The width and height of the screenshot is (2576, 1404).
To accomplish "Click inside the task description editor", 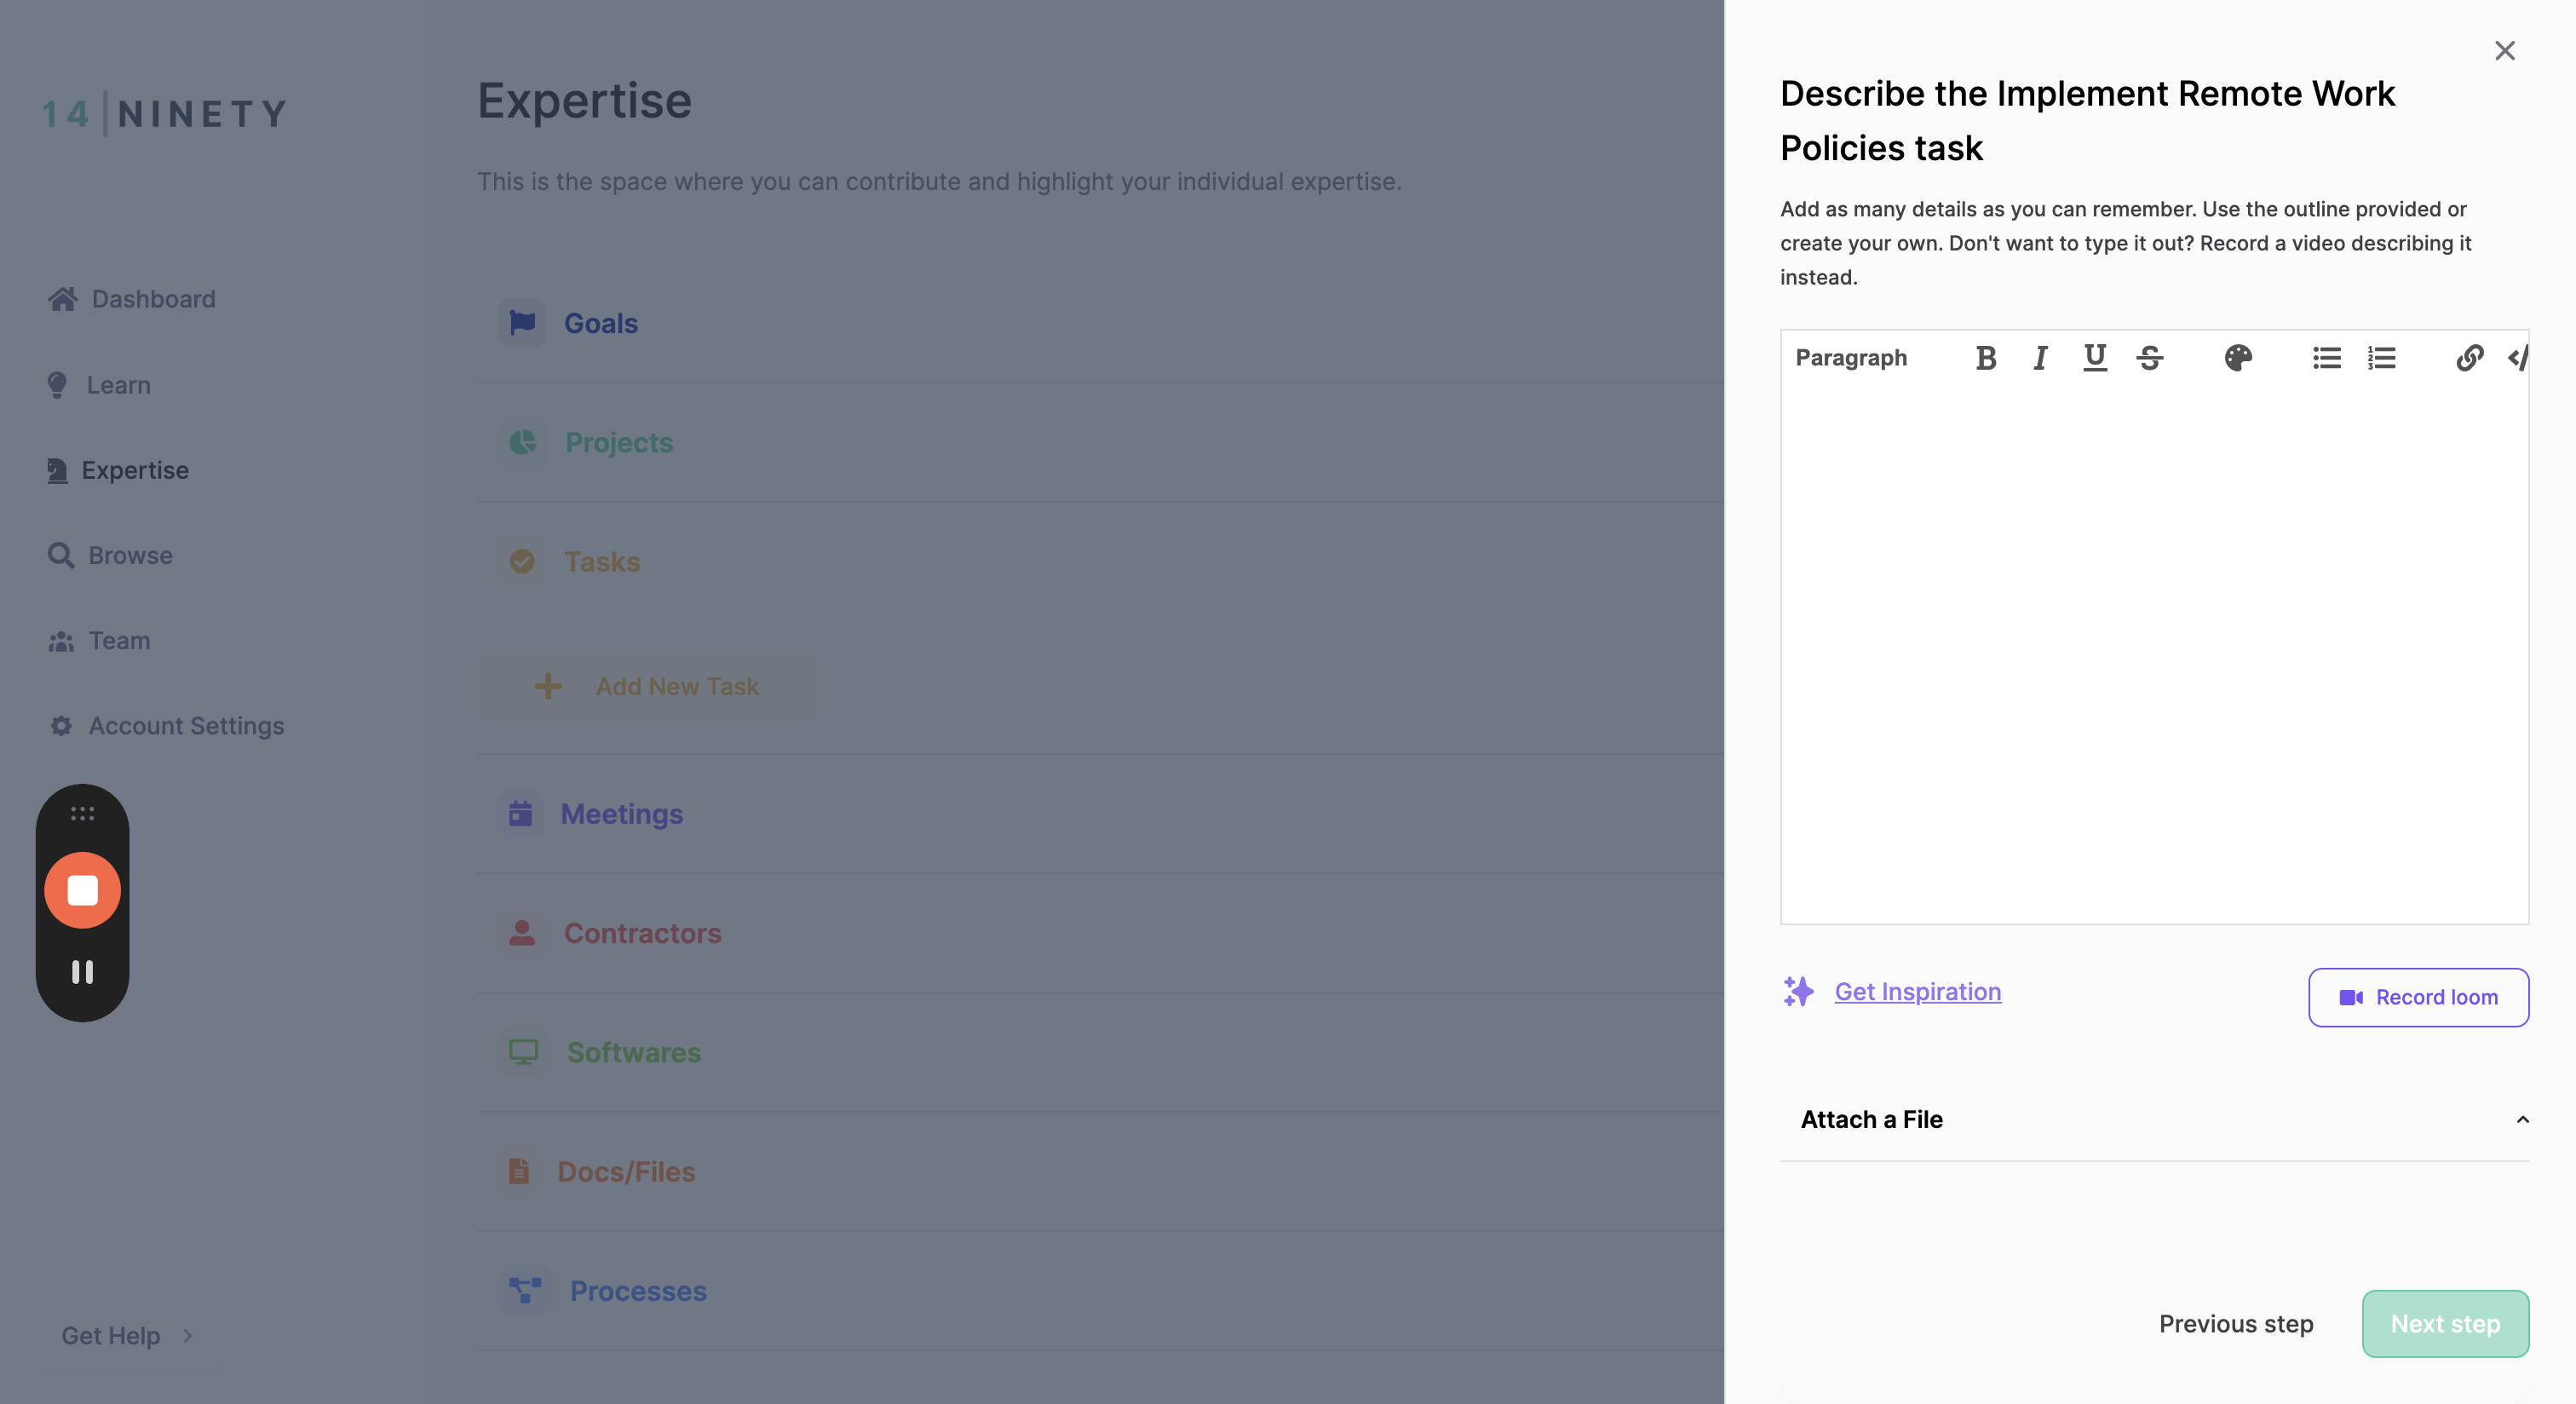I will pyautogui.click(x=2154, y=655).
